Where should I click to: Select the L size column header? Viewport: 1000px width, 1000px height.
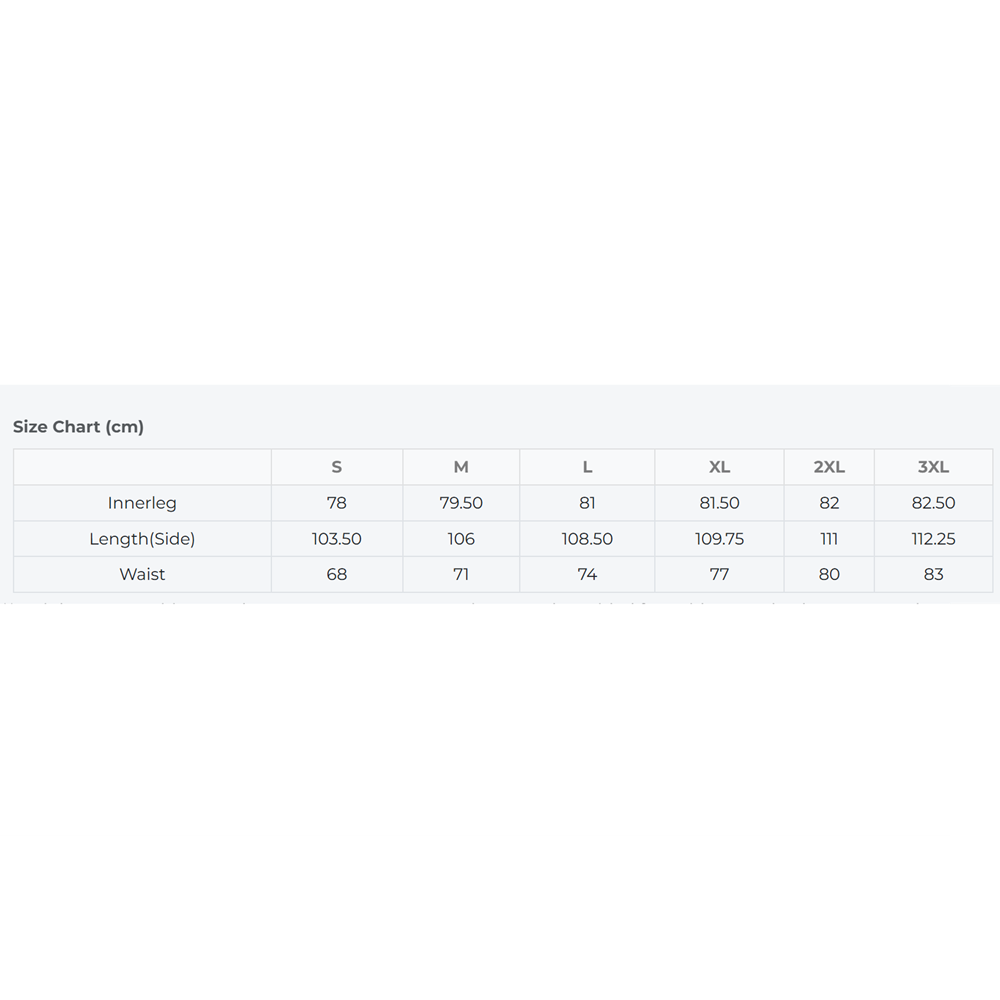click(587, 467)
